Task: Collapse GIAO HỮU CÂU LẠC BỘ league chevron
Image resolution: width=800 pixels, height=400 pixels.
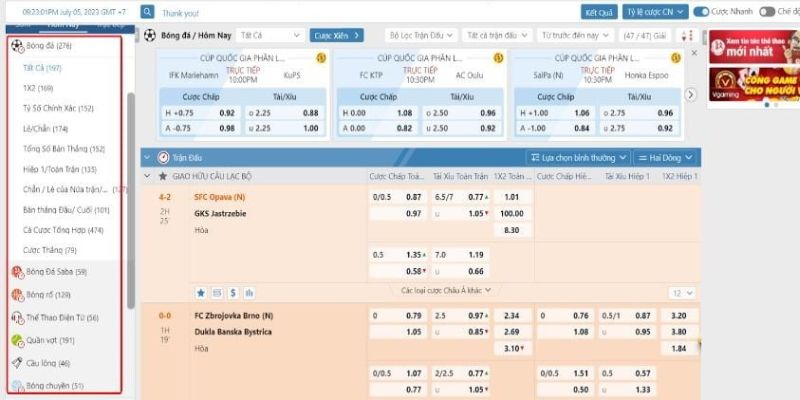Action: point(147,177)
